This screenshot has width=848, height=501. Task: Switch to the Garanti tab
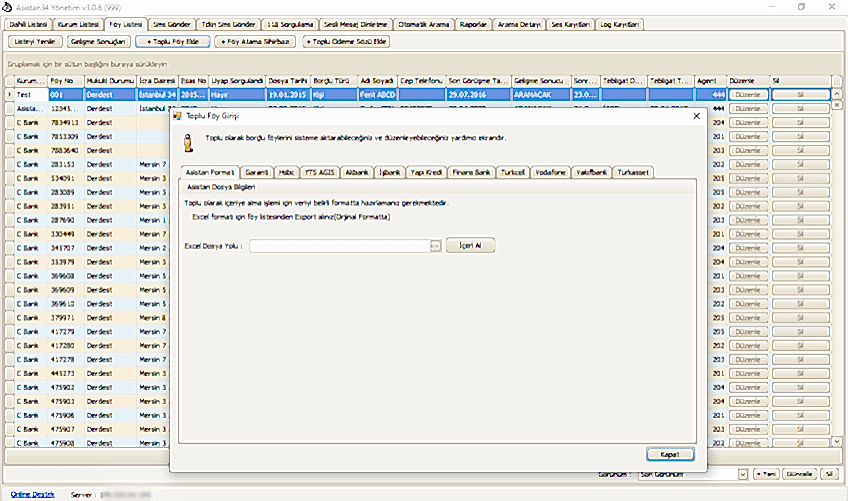(258, 172)
